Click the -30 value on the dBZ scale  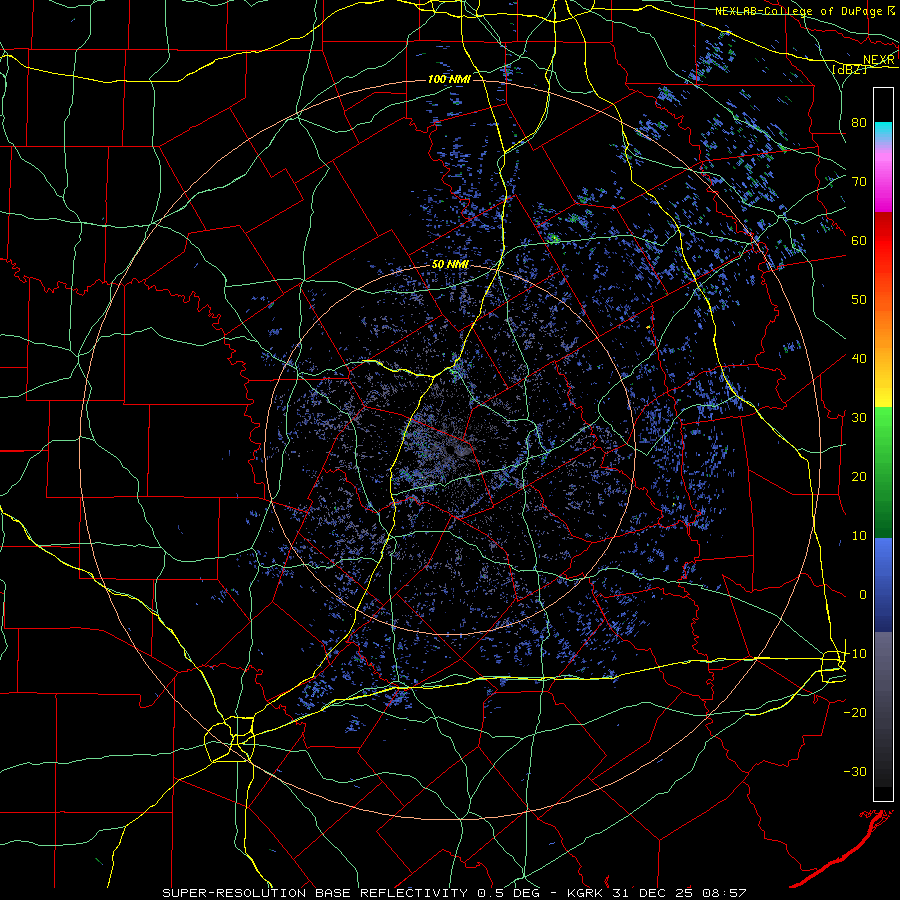tap(855, 771)
